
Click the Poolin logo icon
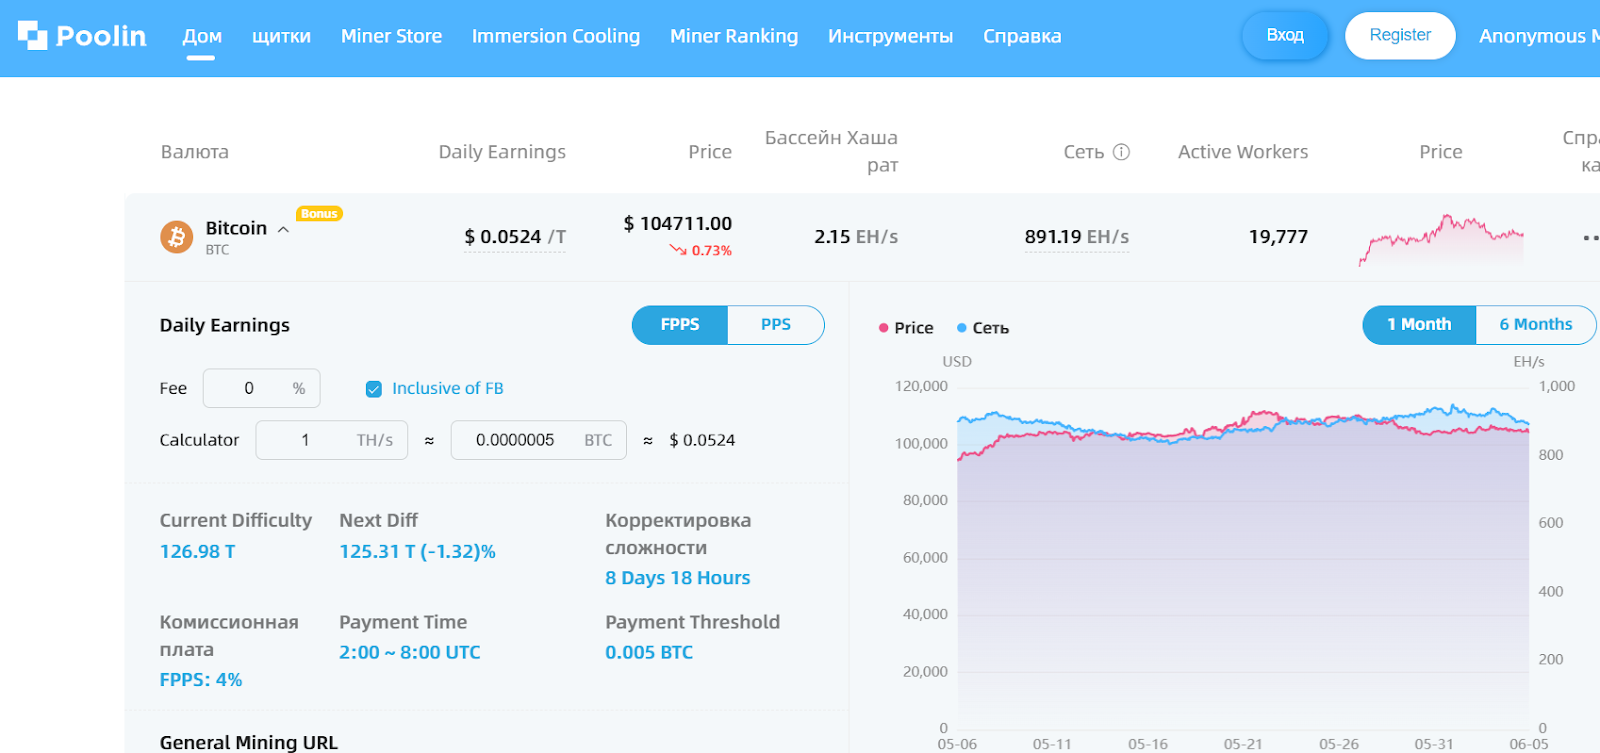click(x=32, y=36)
